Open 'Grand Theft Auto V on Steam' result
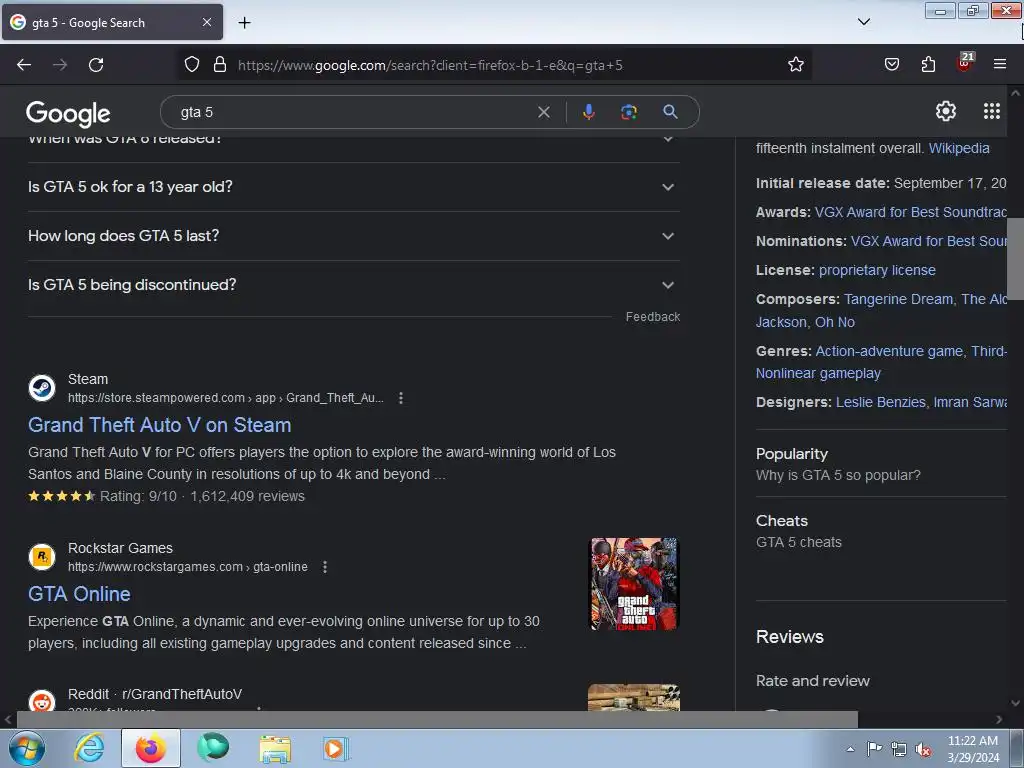 click(x=159, y=425)
